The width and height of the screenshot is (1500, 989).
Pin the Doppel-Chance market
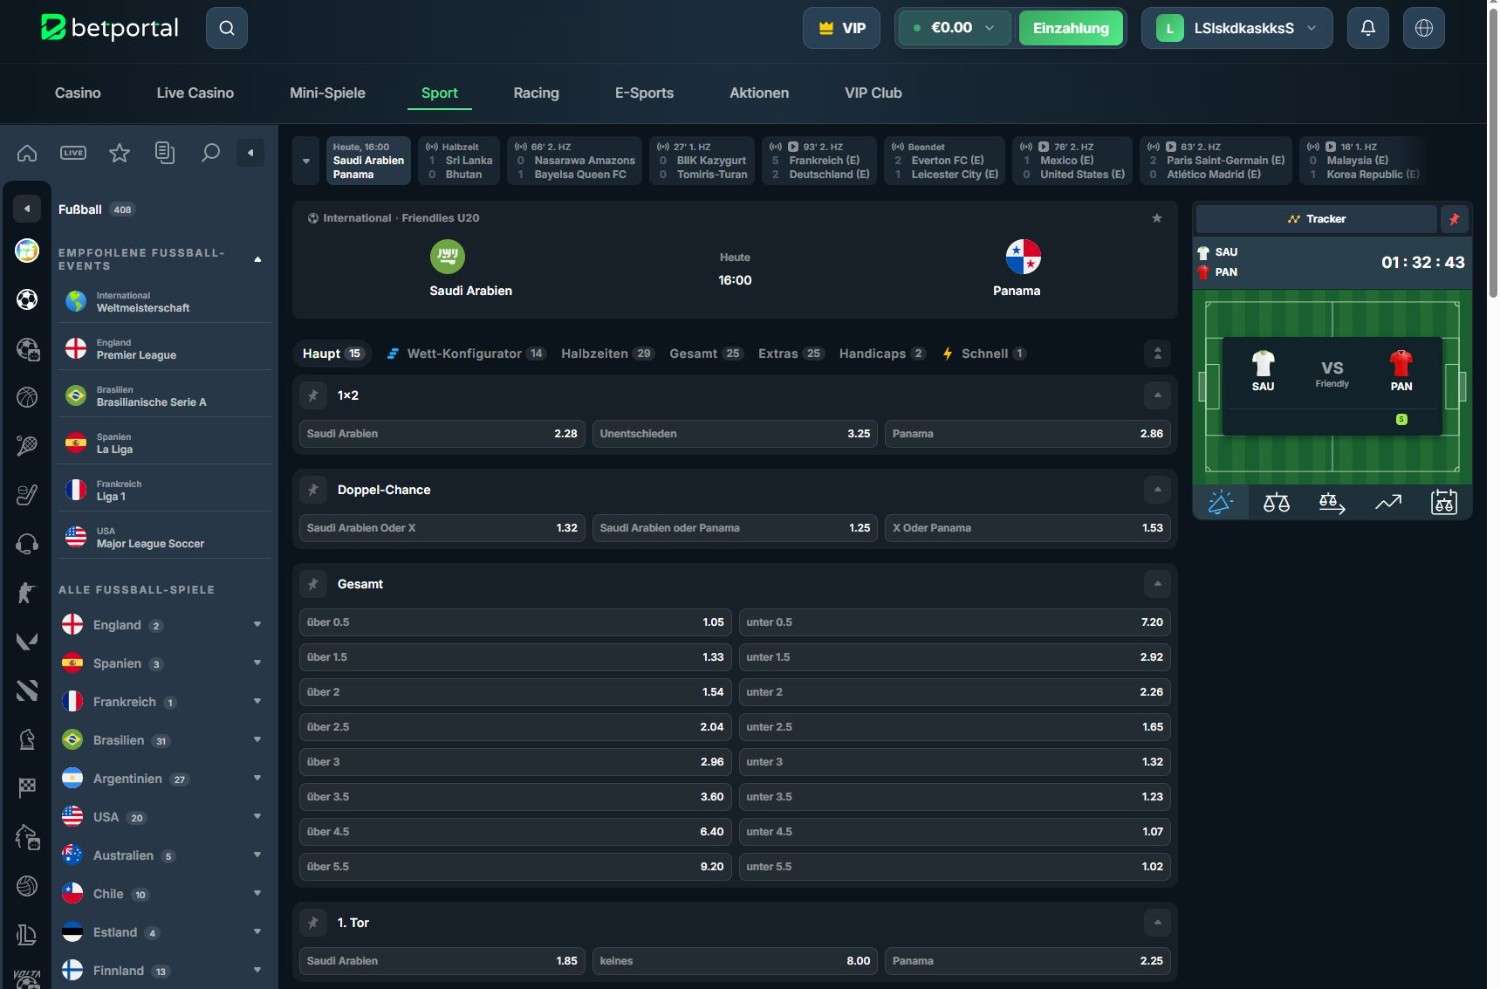[x=313, y=490]
